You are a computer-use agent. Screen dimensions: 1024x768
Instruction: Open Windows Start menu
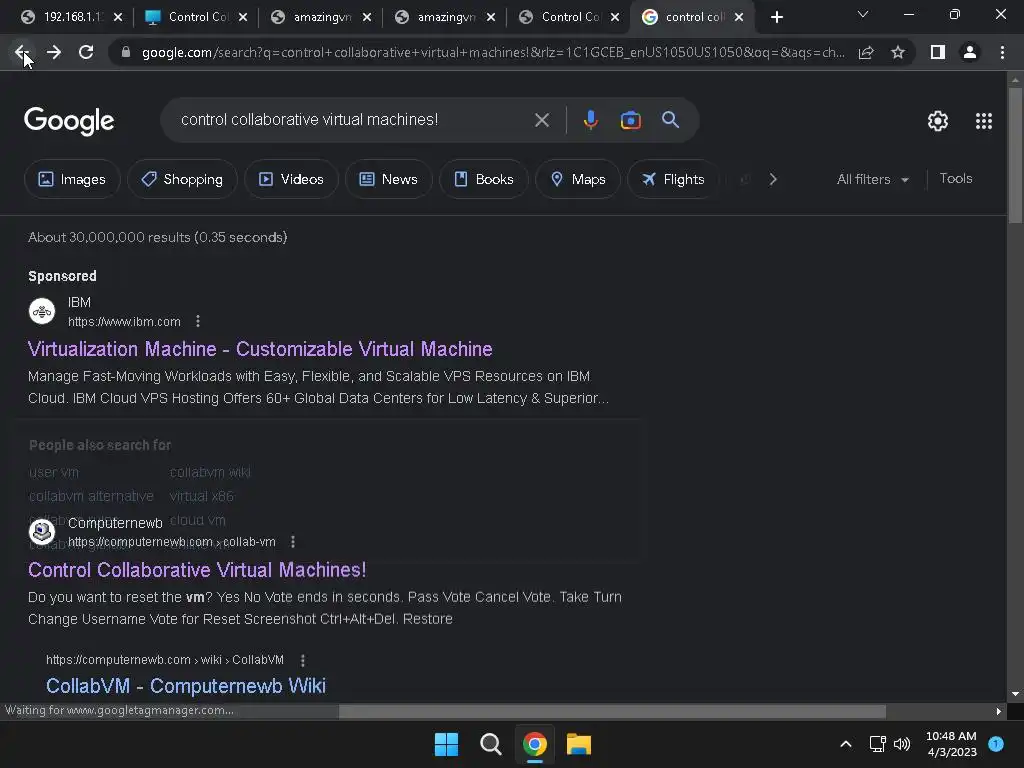(446, 744)
